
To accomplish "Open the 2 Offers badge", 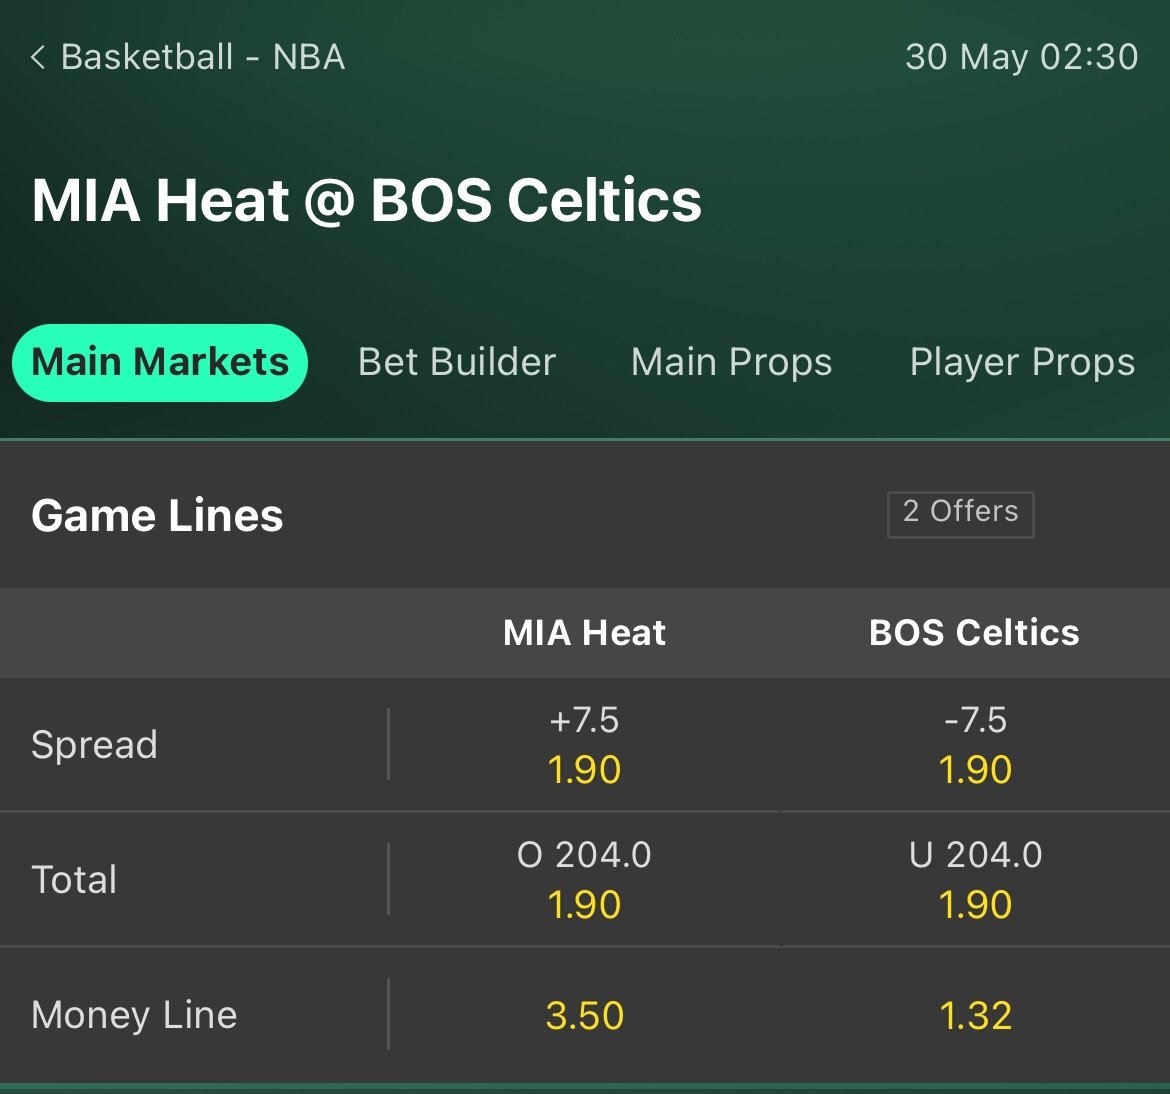I will click(x=960, y=514).
